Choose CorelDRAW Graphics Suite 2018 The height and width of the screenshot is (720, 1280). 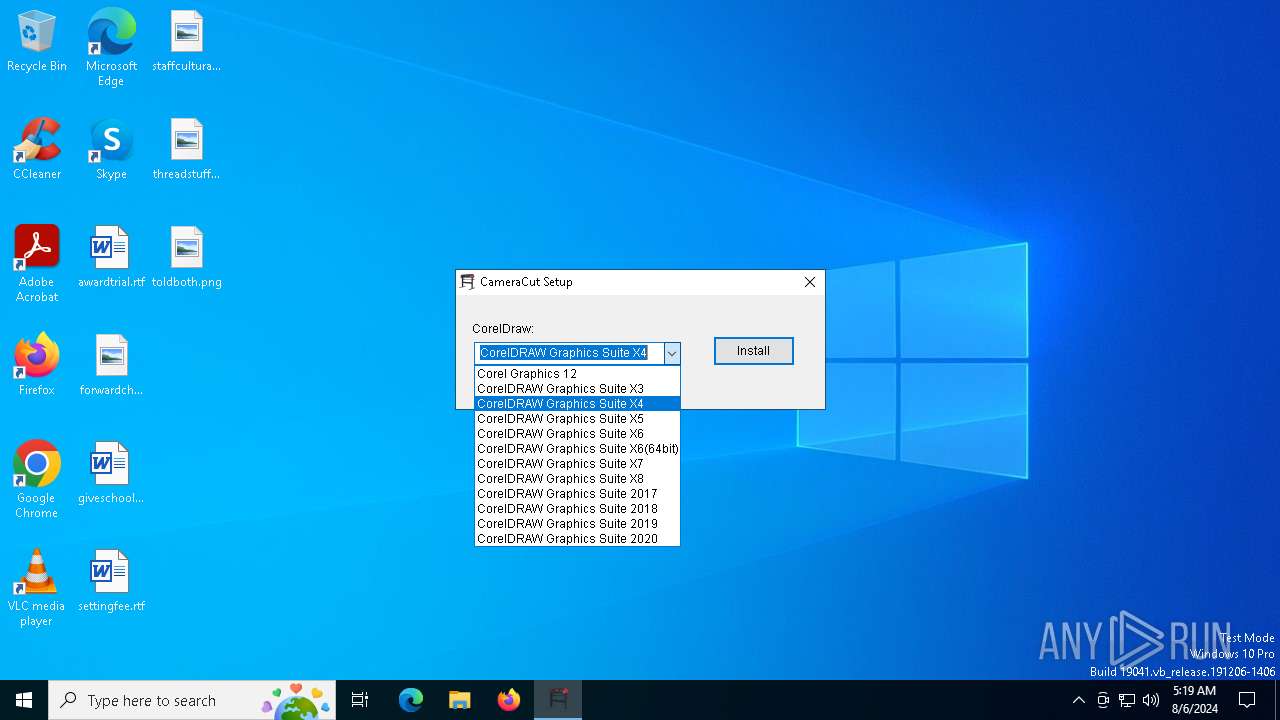pyautogui.click(x=577, y=509)
